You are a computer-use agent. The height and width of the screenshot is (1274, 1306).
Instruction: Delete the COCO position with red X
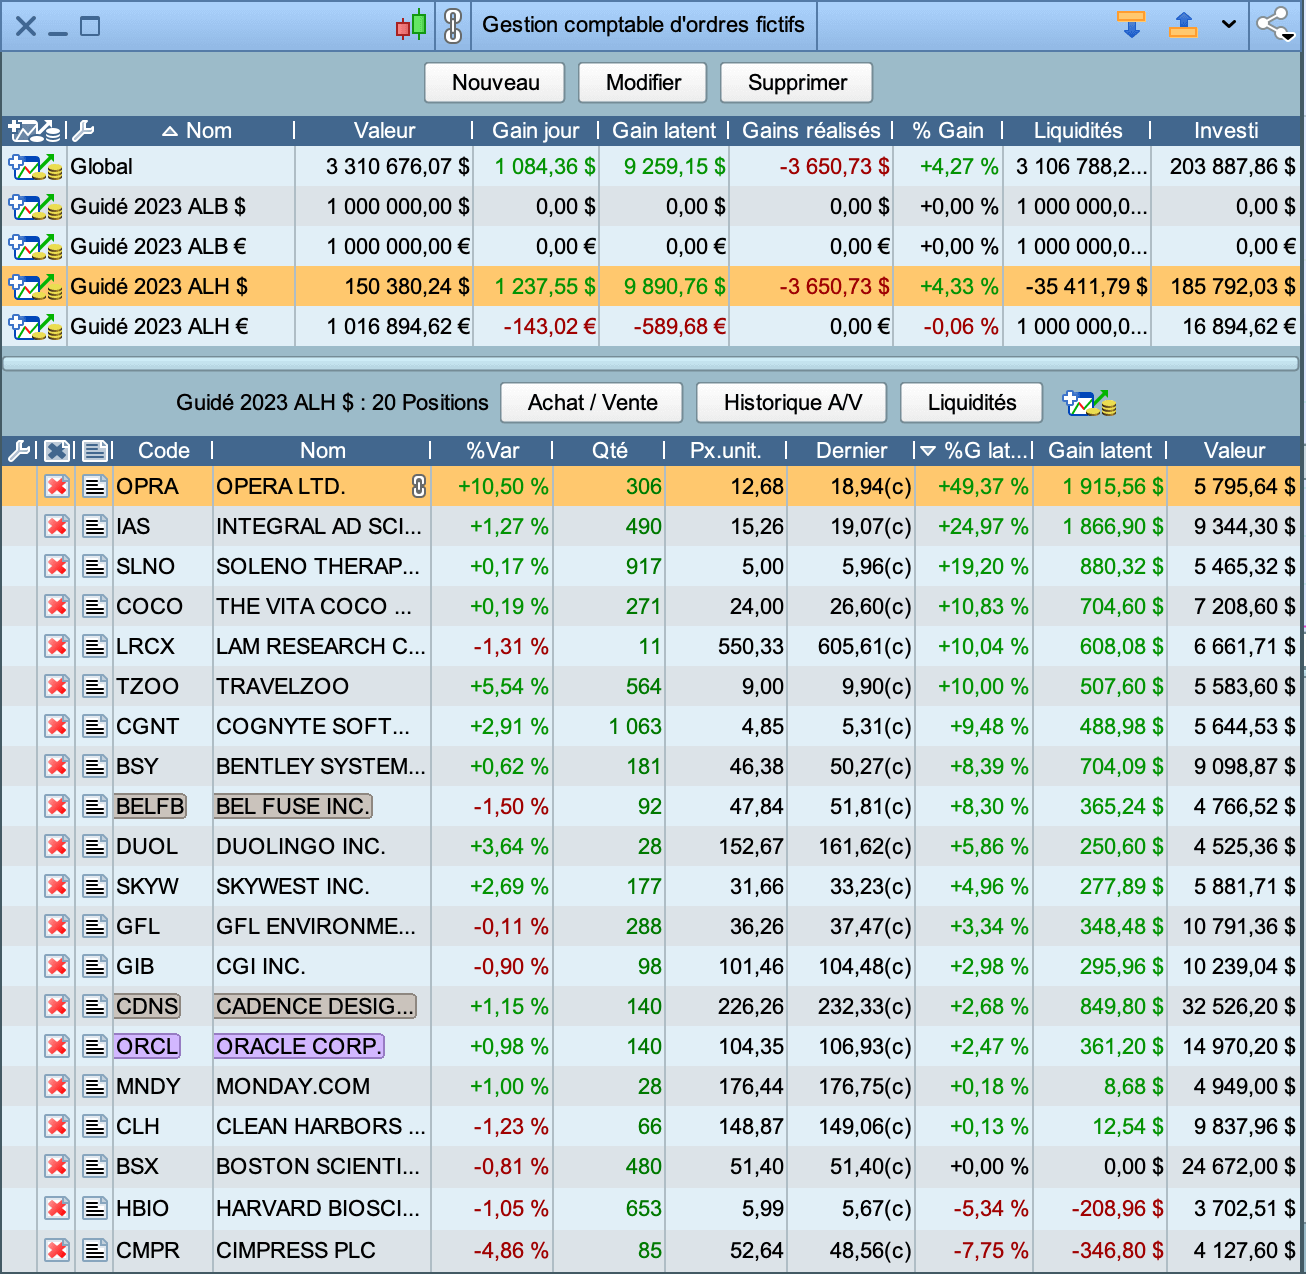[57, 607]
